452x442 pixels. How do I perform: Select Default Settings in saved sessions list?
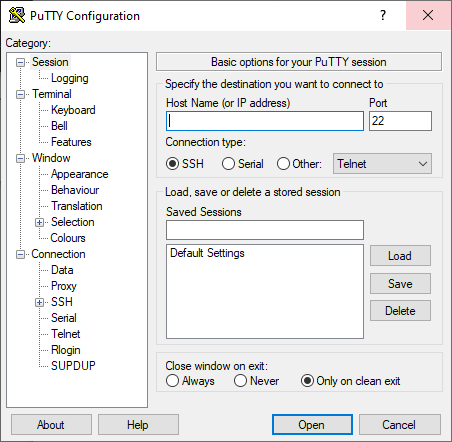coord(207,253)
